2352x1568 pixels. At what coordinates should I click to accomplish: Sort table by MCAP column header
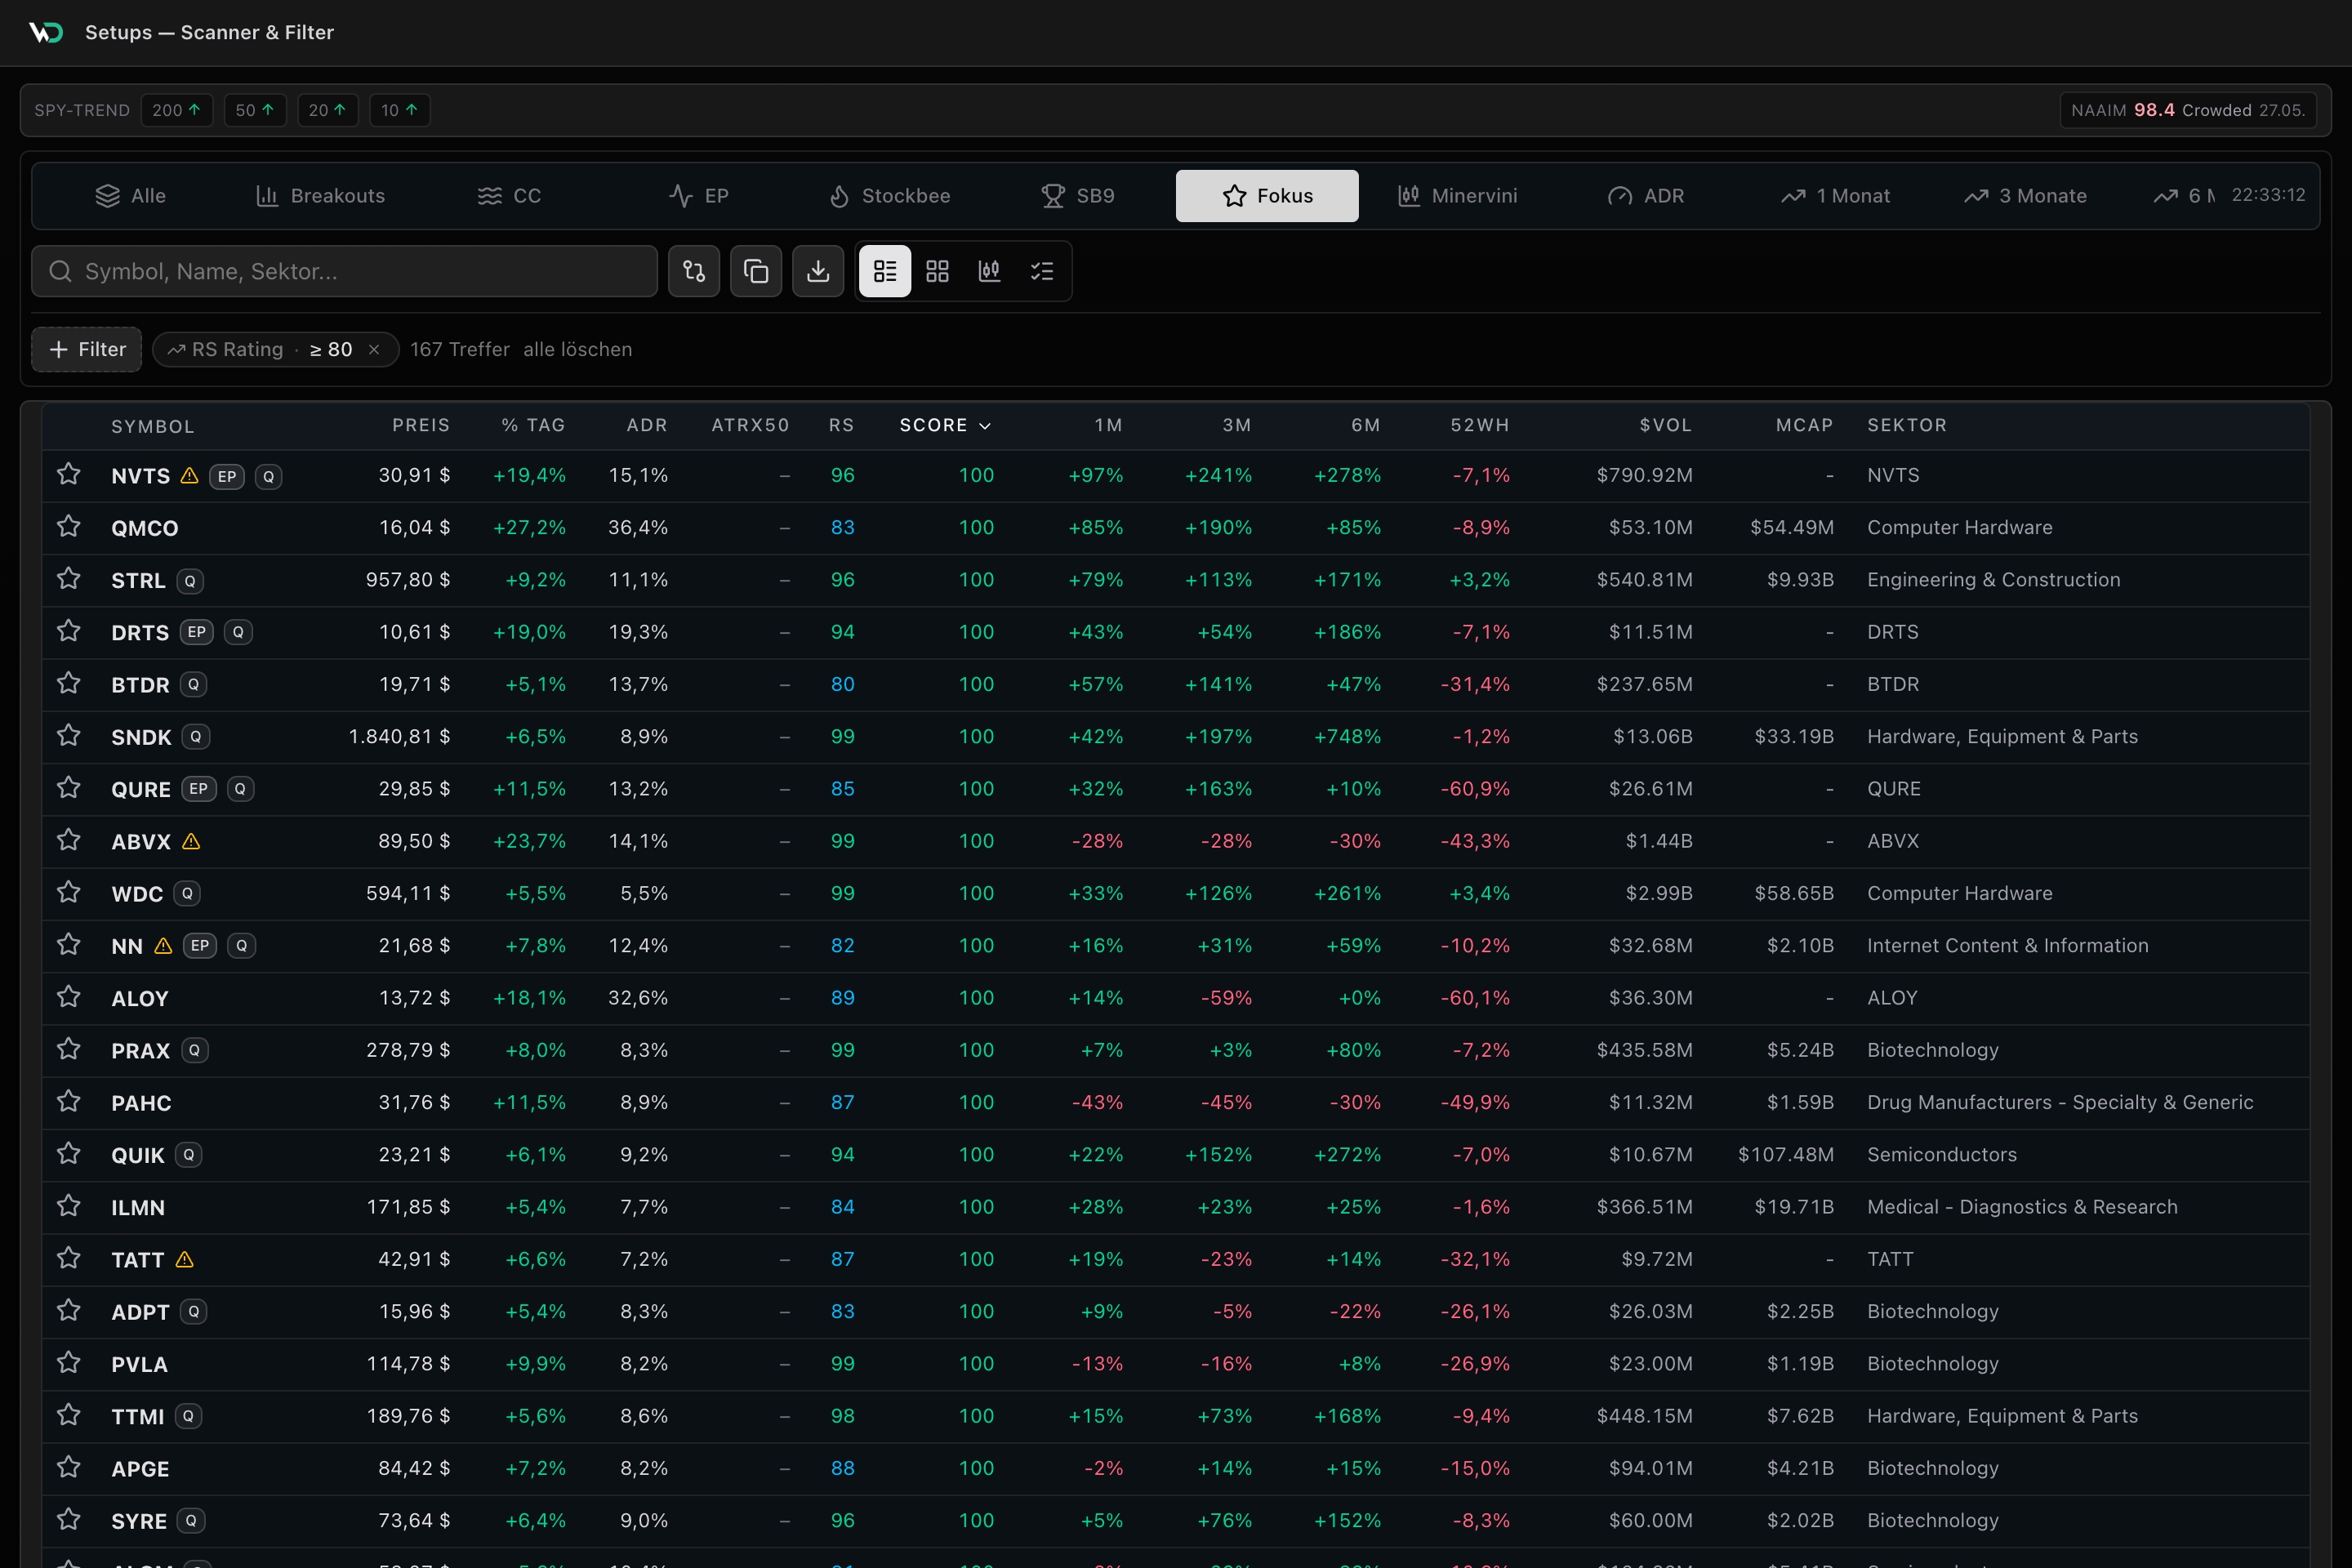coord(1804,425)
